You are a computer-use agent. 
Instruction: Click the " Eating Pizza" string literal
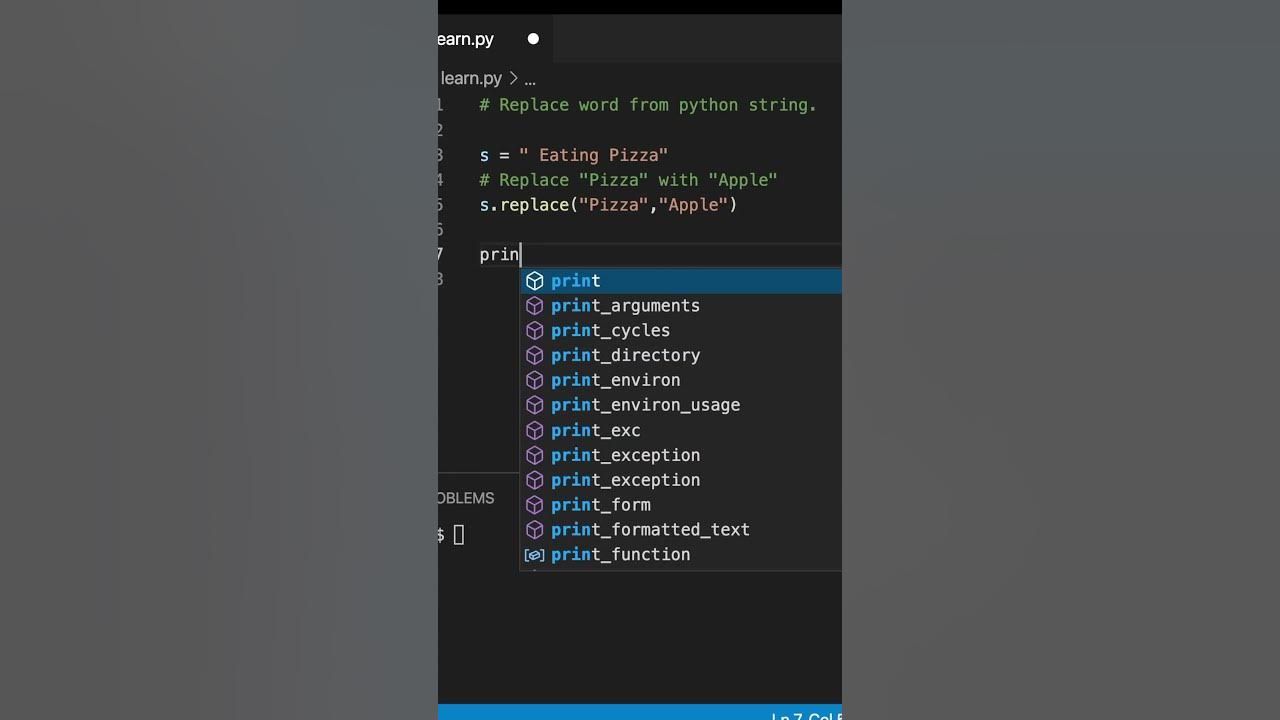(x=593, y=155)
